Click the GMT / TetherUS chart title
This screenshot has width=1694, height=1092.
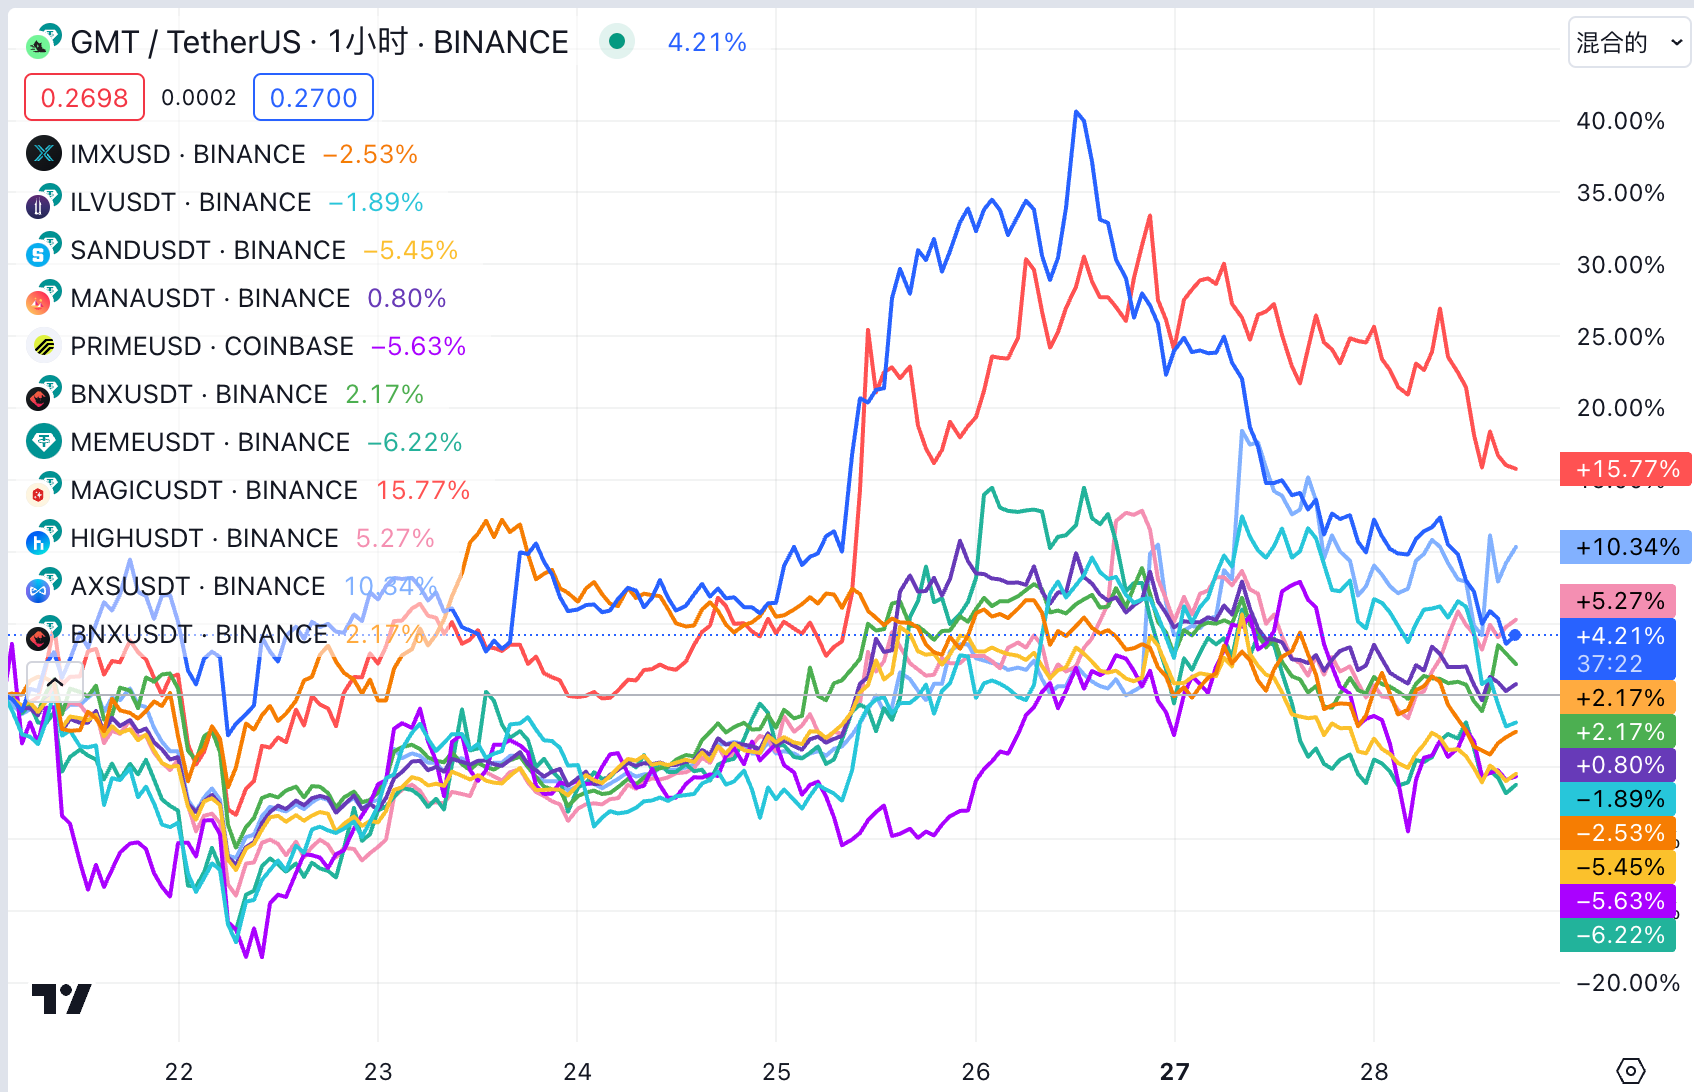pos(319,42)
